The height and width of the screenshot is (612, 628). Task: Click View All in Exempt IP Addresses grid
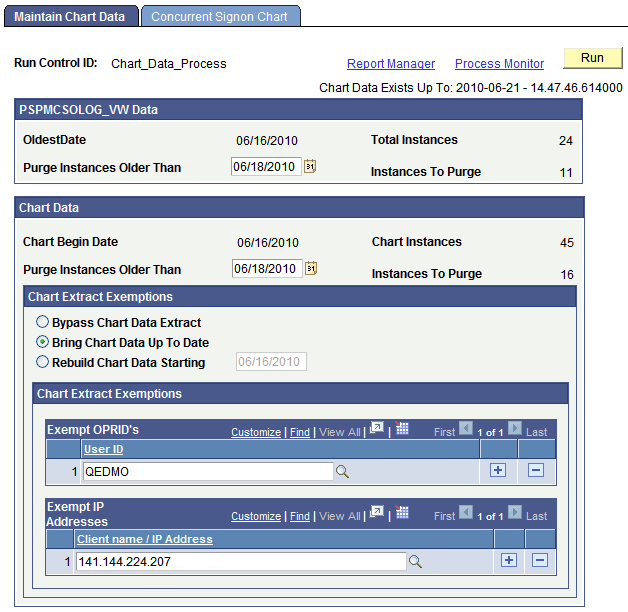pyautogui.click(x=340, y=516)
